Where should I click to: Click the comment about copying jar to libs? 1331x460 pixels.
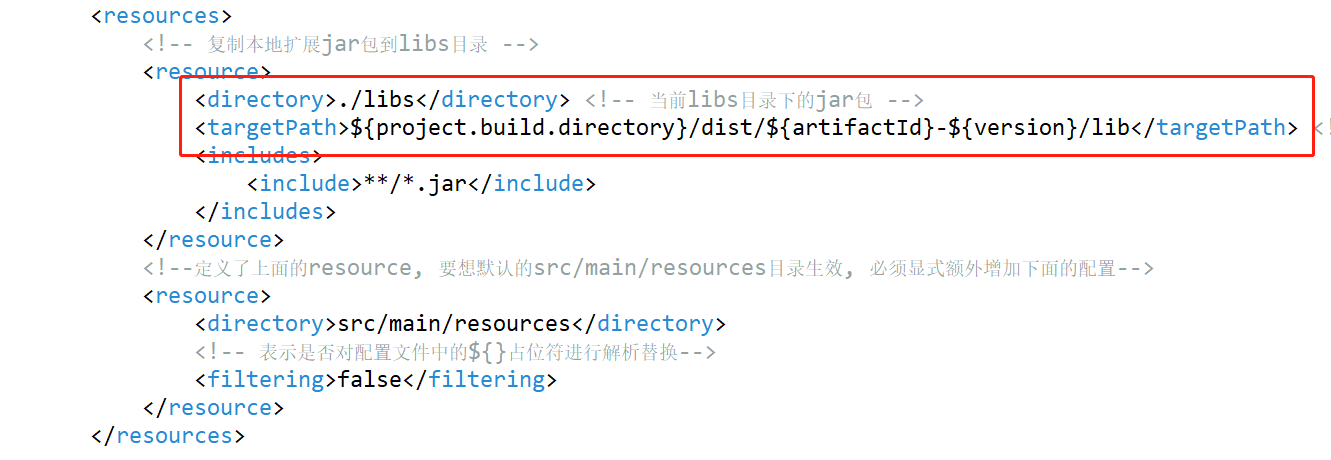pyautogui.click(x=341, y=44)
